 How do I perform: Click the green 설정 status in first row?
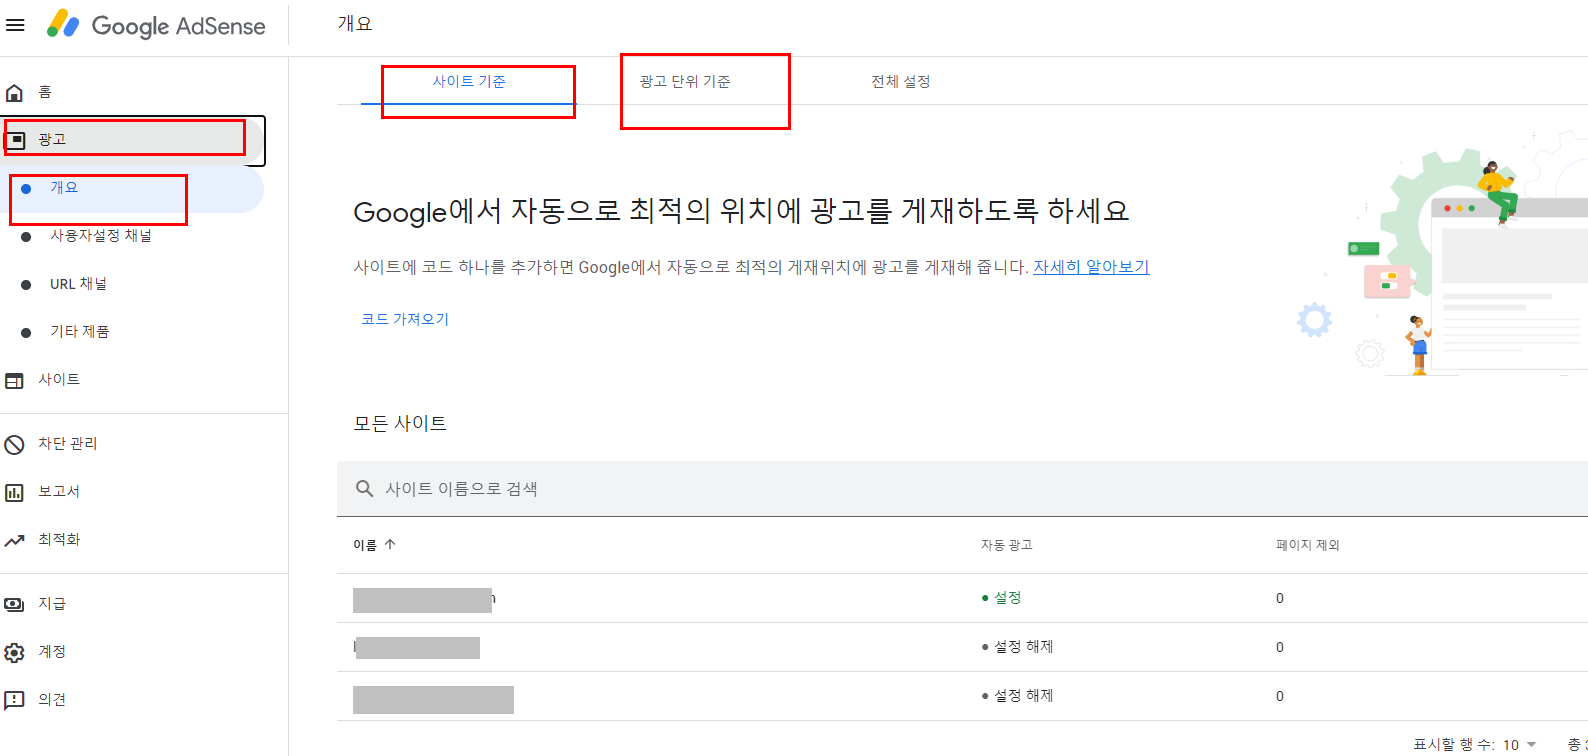click(1001, 598)
